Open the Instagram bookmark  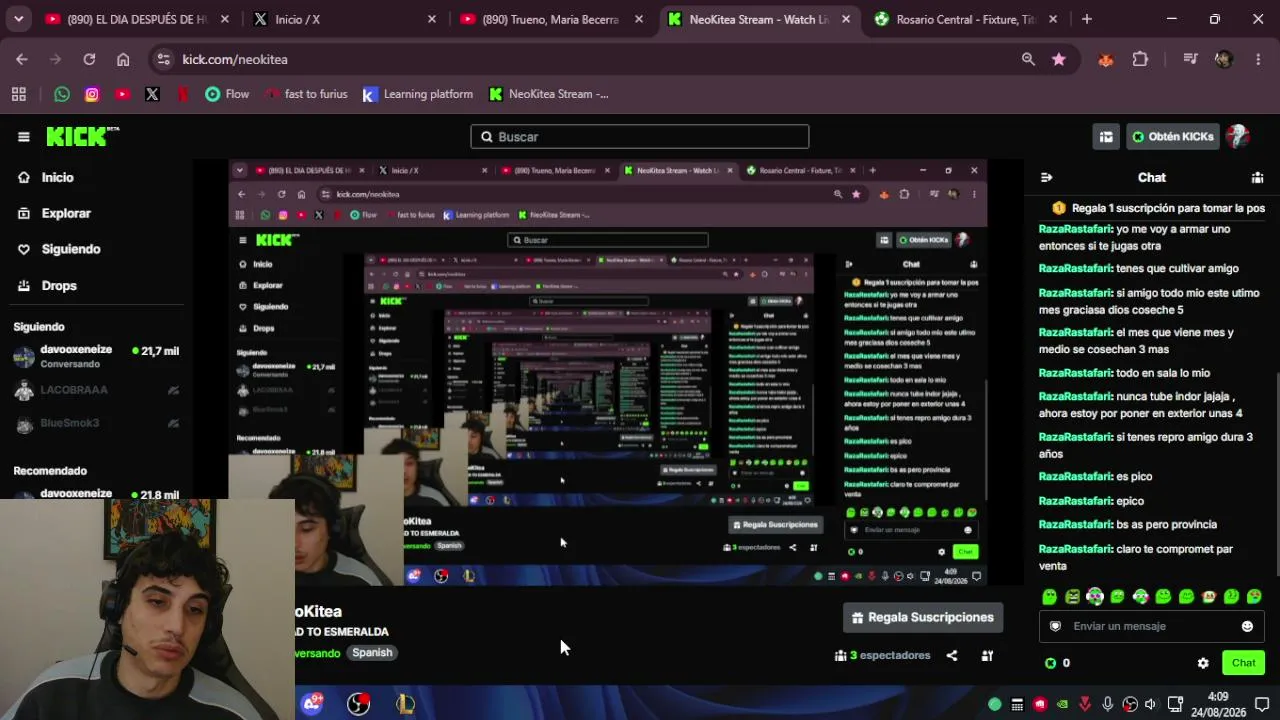pos(92,94)
